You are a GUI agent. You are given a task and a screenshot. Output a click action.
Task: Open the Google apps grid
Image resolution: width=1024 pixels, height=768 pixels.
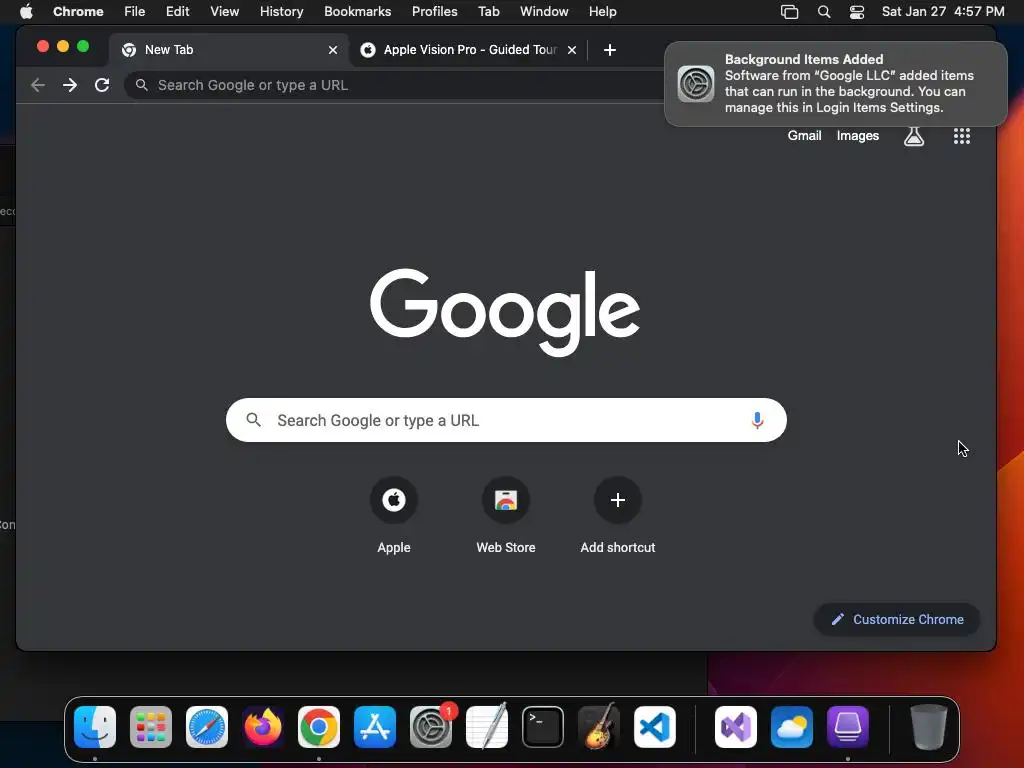pos(961,136)
